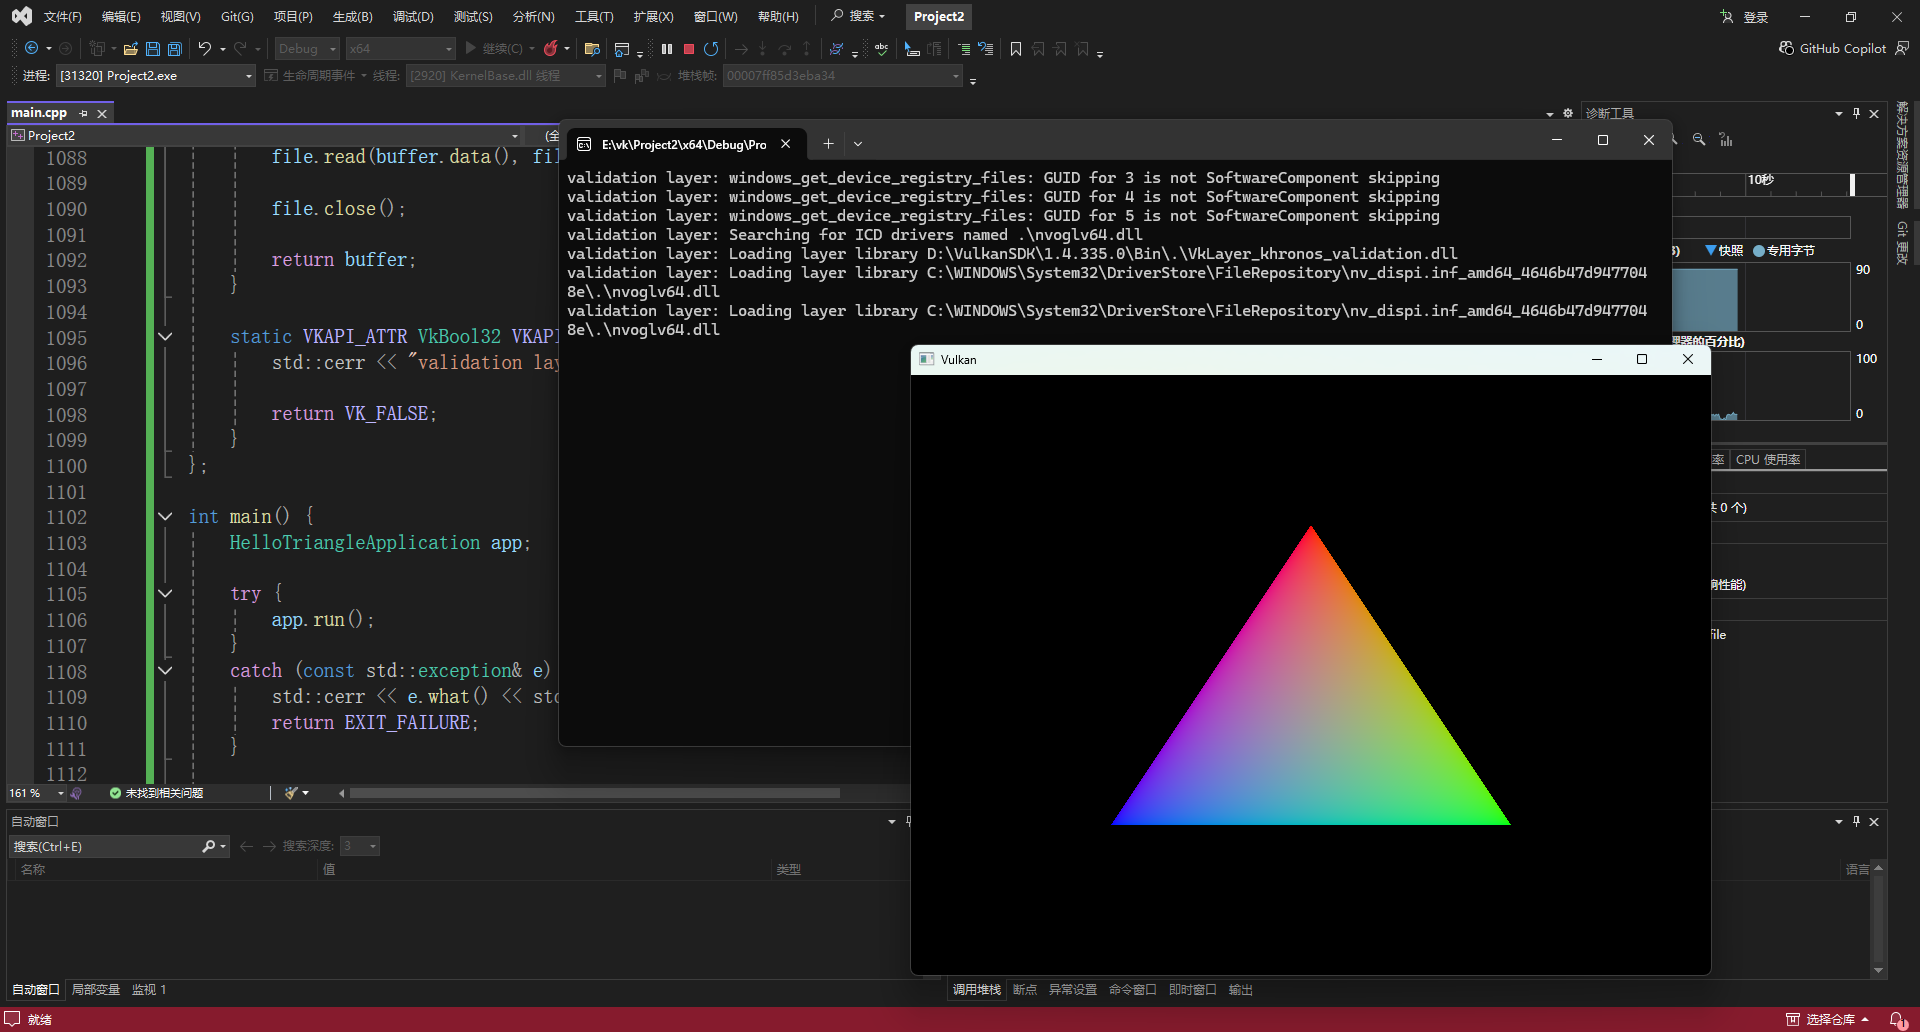The height and width of the screenshot is (1032, 1920).
Task: Open GitHub Copilot
Action: (1833, 48)
